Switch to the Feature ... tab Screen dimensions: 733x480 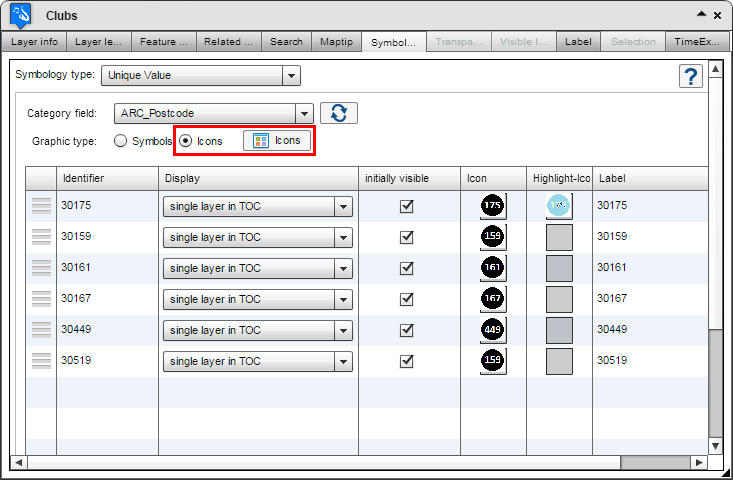click(x=164, y=42)
